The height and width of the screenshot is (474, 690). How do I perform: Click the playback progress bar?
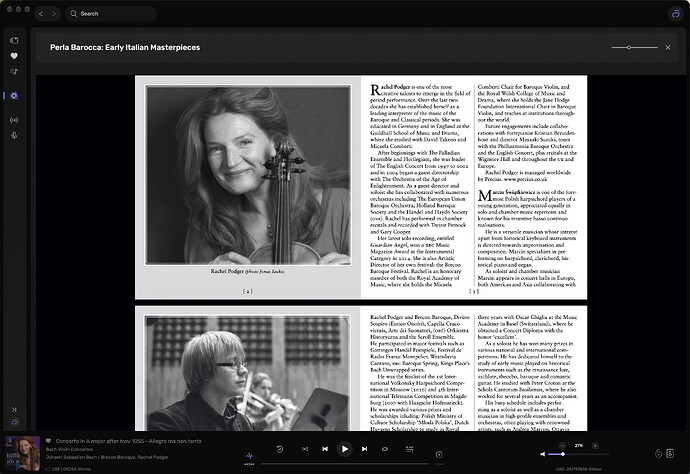(x=345, y=463)
